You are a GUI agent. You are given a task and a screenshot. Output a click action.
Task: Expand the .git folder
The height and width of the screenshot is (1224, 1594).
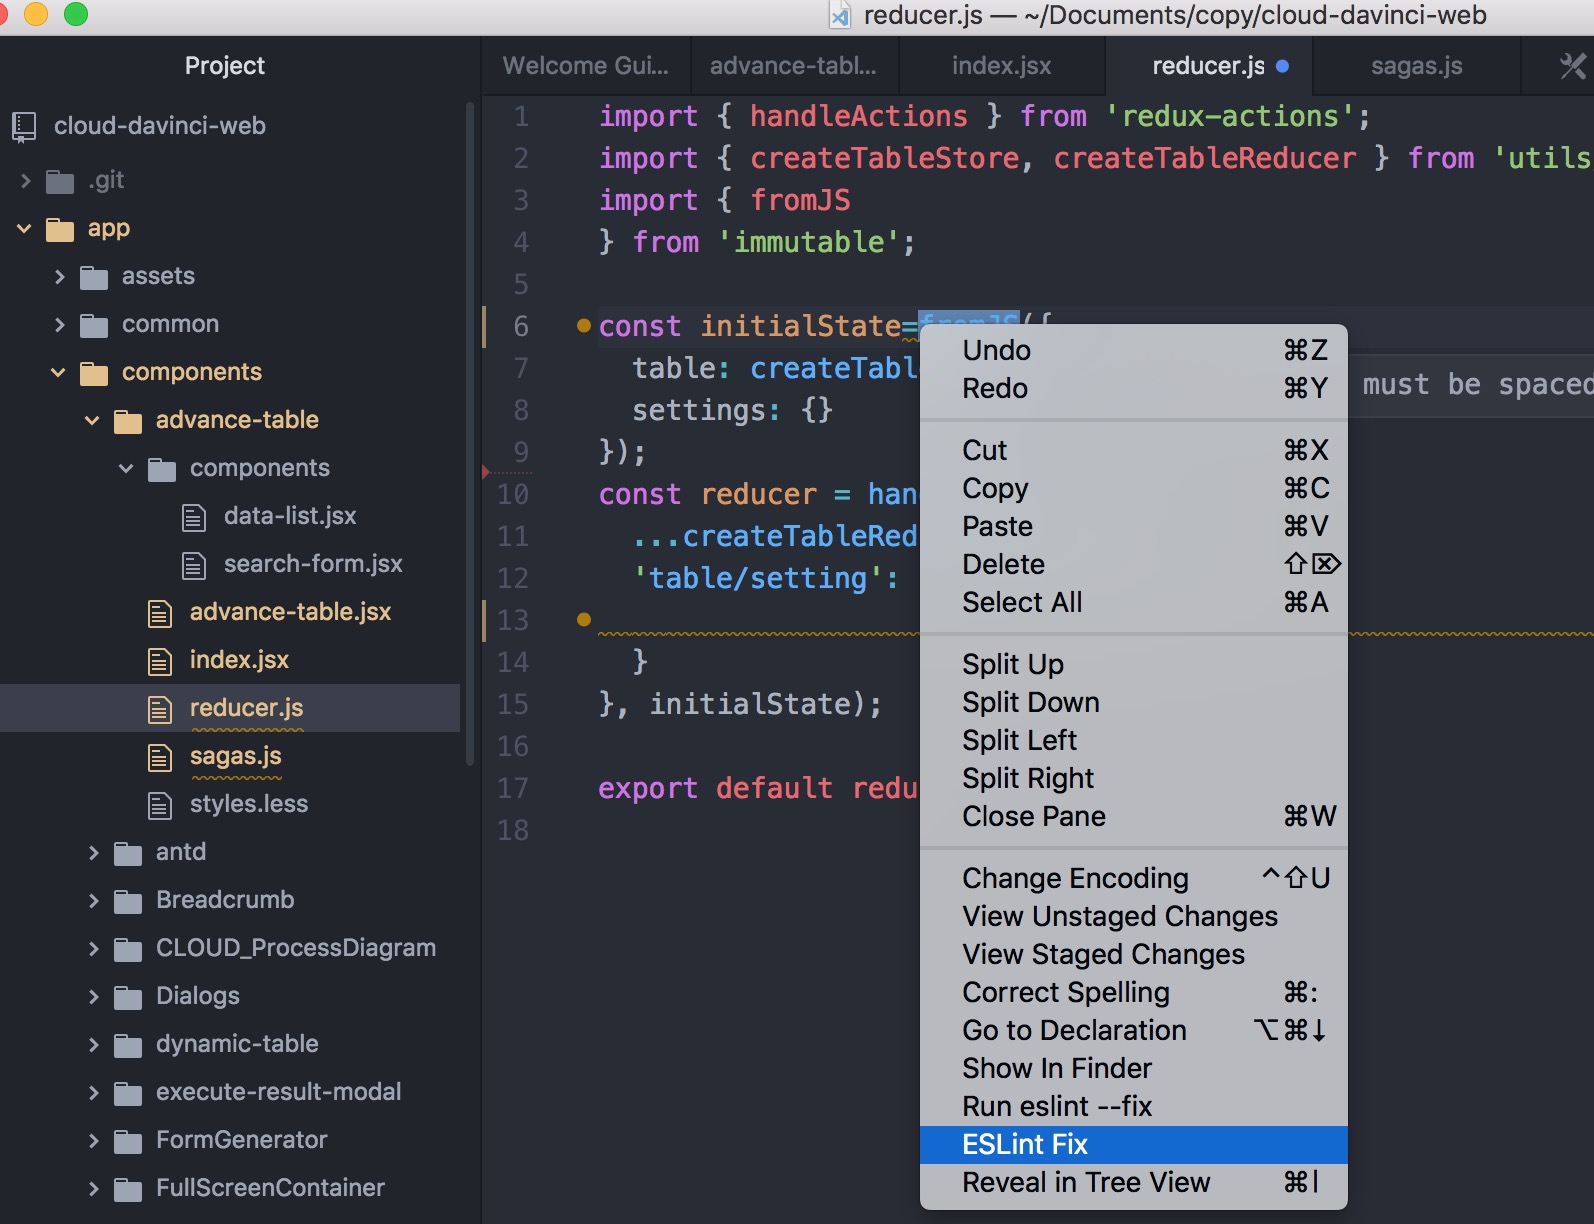pos(26,181)
